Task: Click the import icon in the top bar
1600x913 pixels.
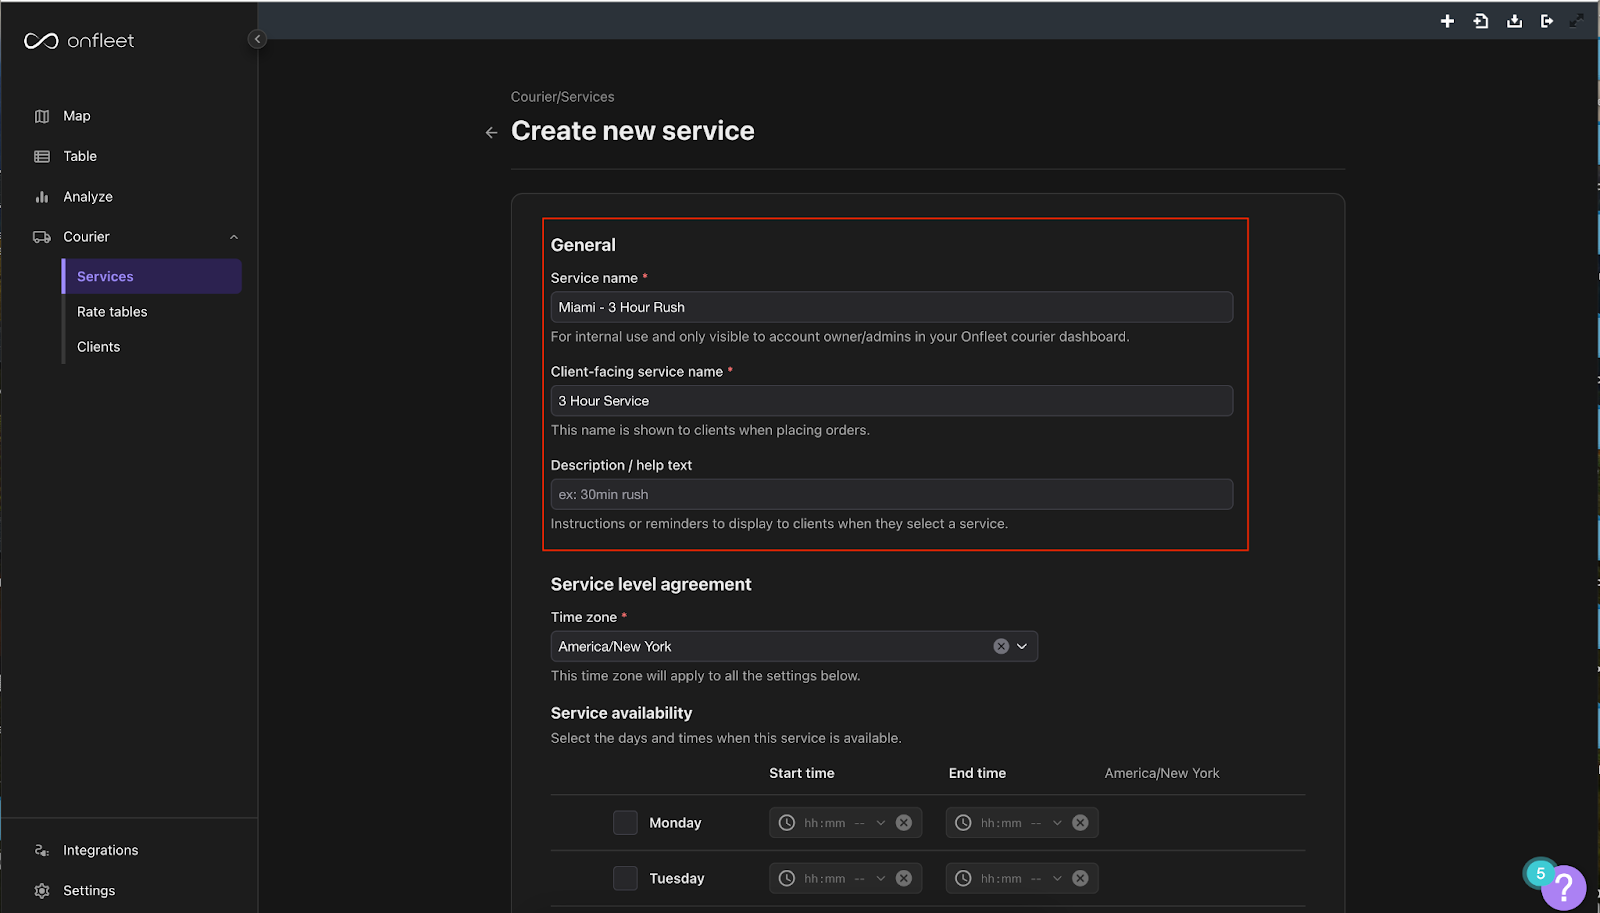Action: 1481,21
